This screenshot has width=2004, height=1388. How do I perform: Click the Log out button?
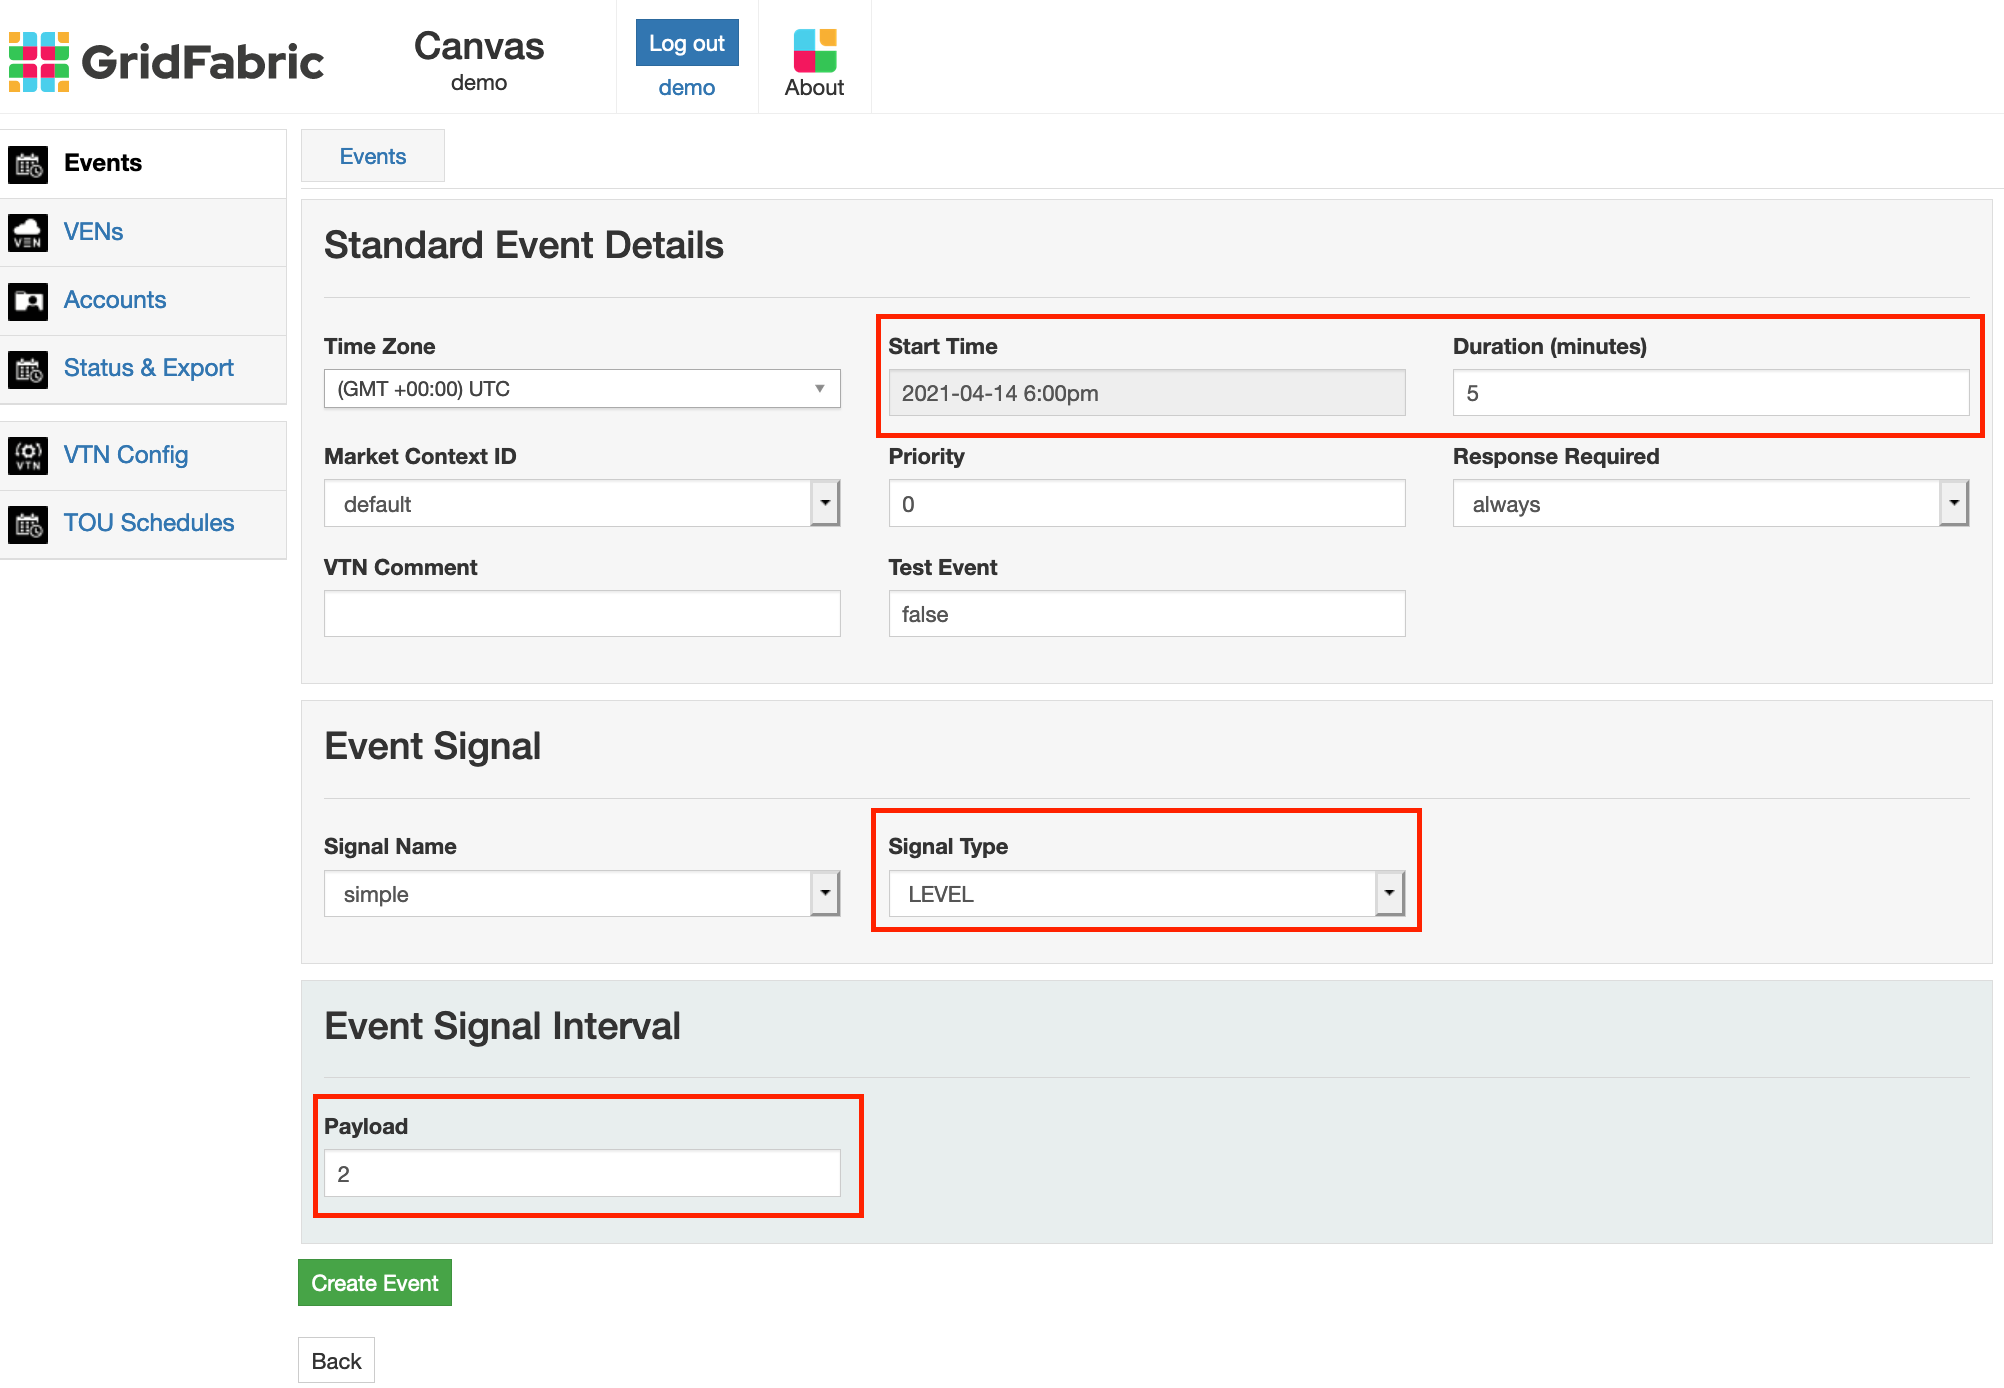pos(686,43)
